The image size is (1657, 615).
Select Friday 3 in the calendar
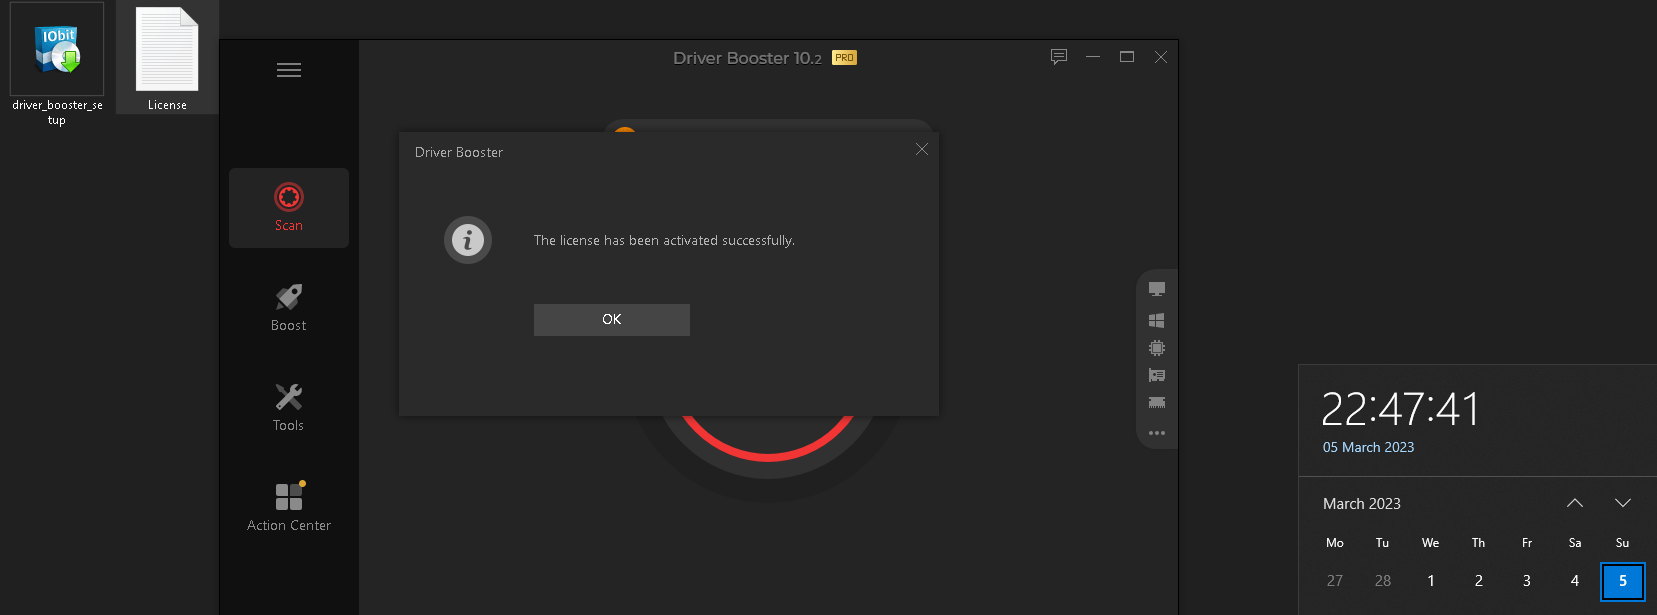(x=1527, y=581)
